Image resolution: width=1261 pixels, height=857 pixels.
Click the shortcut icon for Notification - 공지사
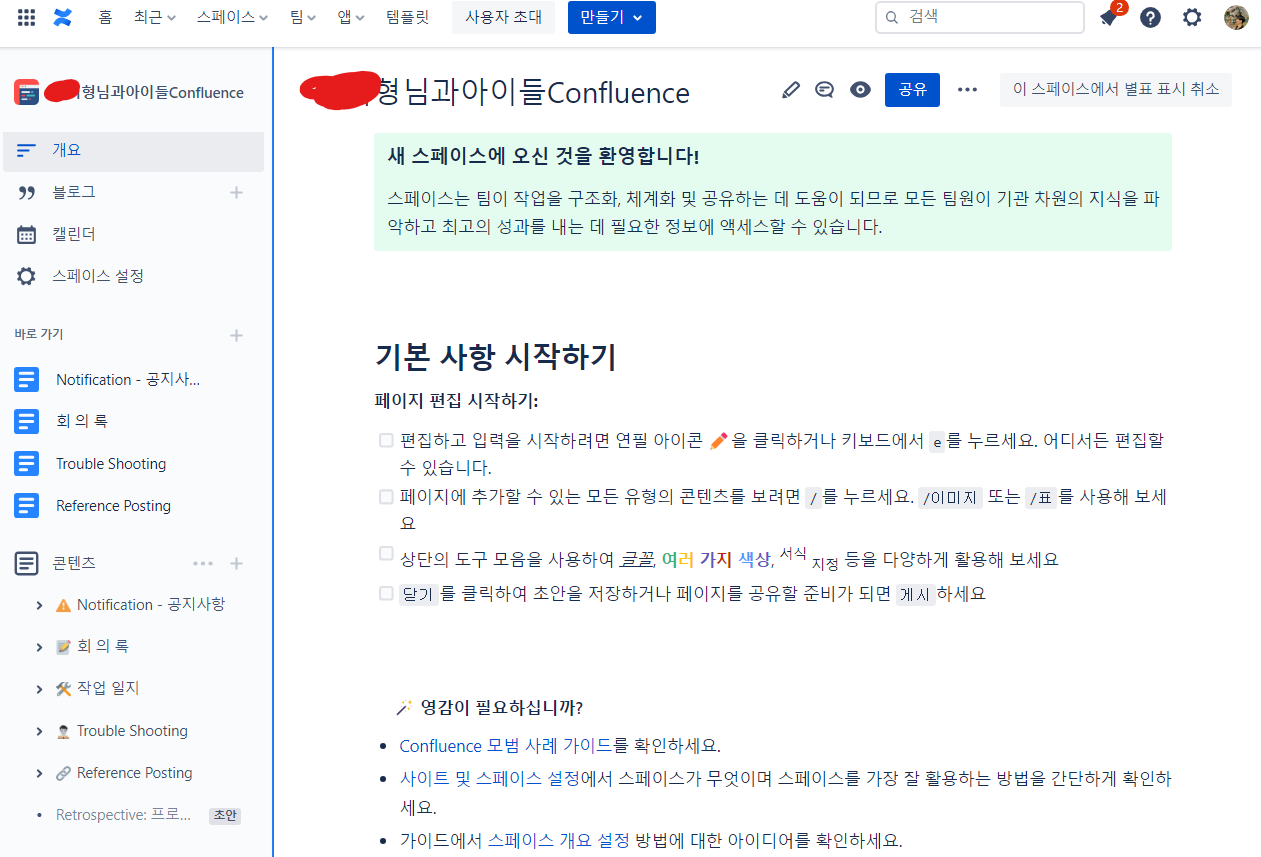[x=27, y=379]
